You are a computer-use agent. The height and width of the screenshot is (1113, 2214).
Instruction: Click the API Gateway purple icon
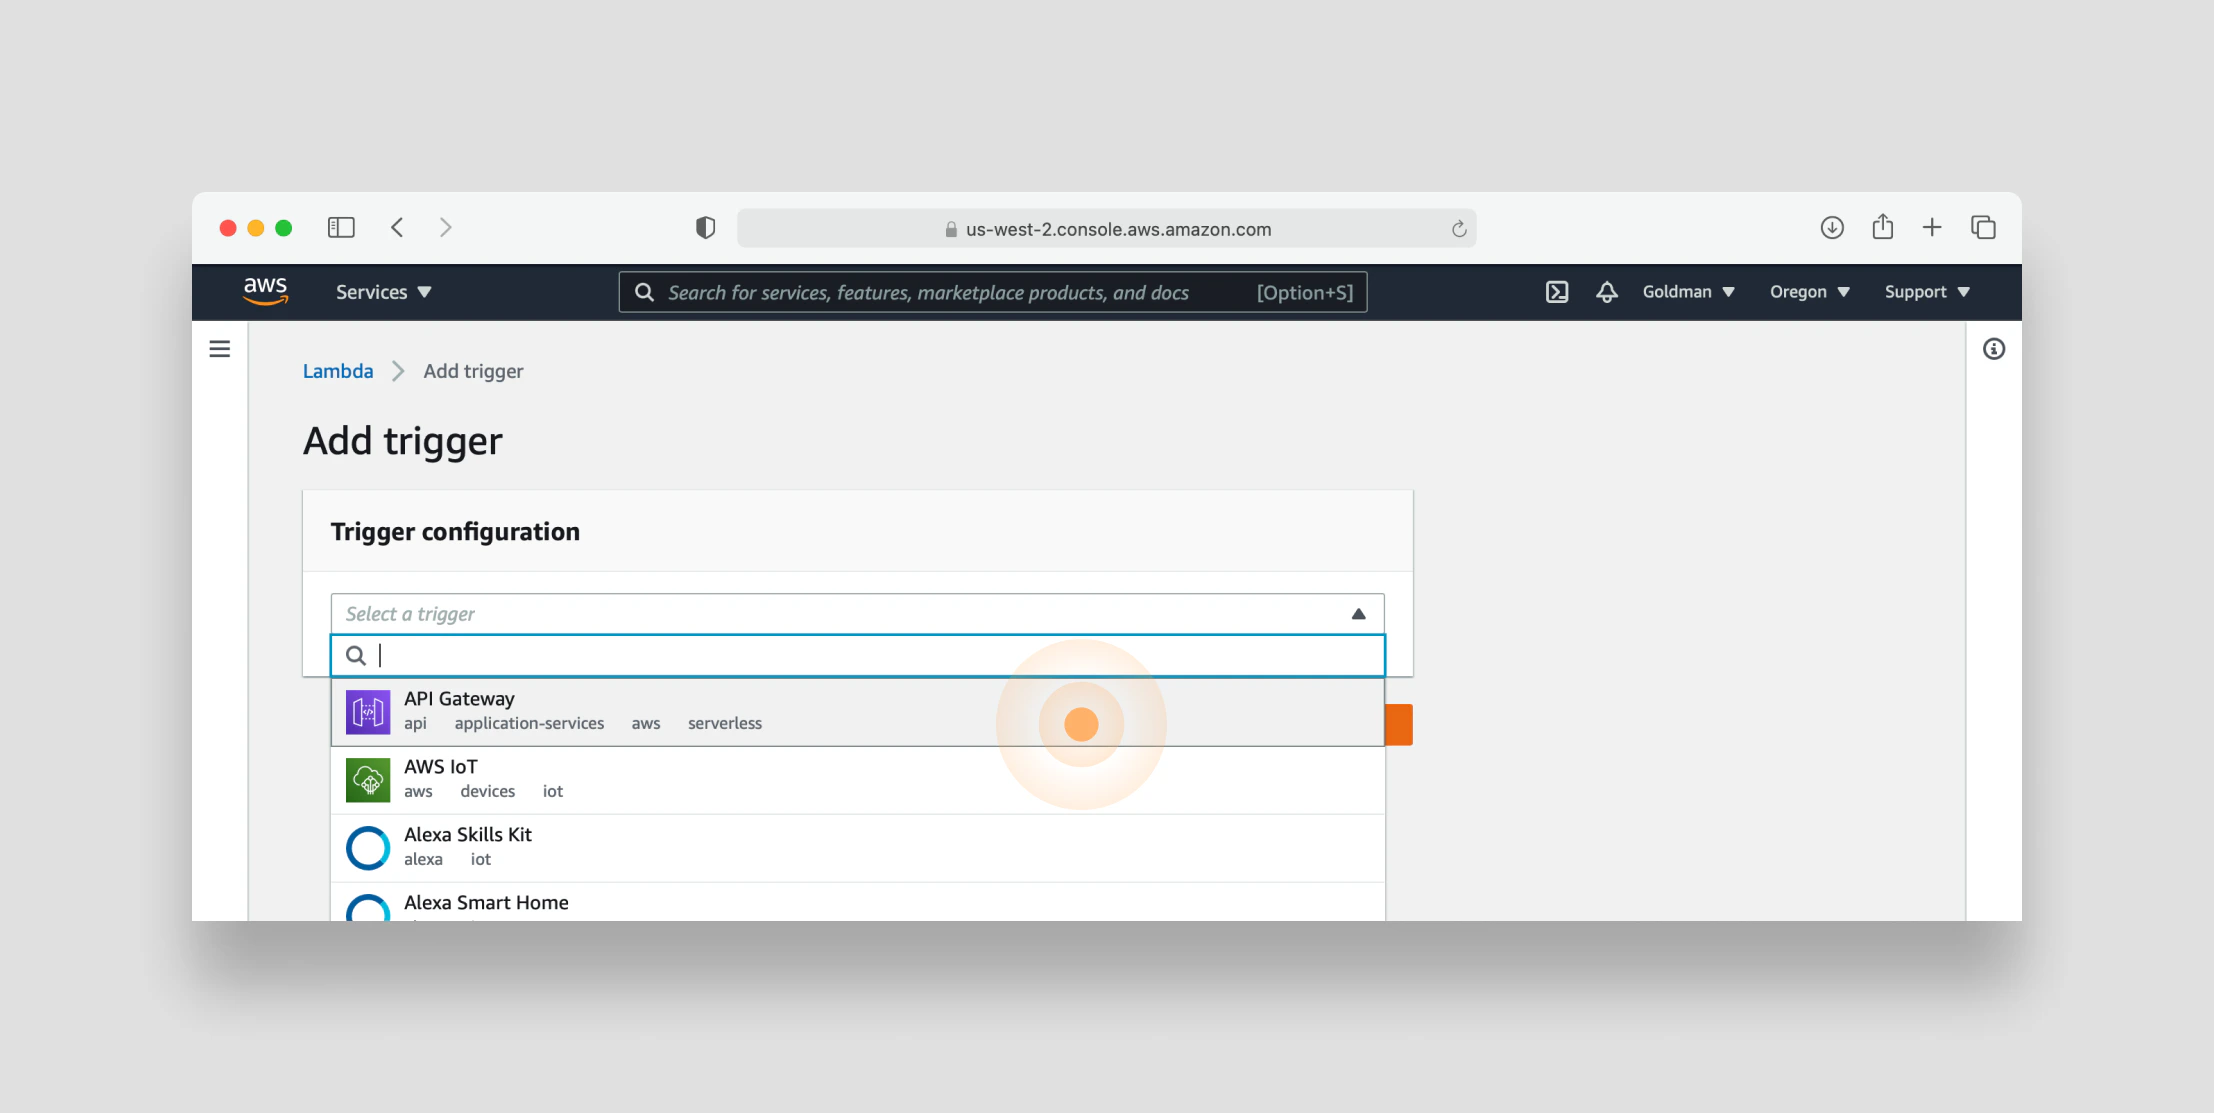[x=368, y=712]
